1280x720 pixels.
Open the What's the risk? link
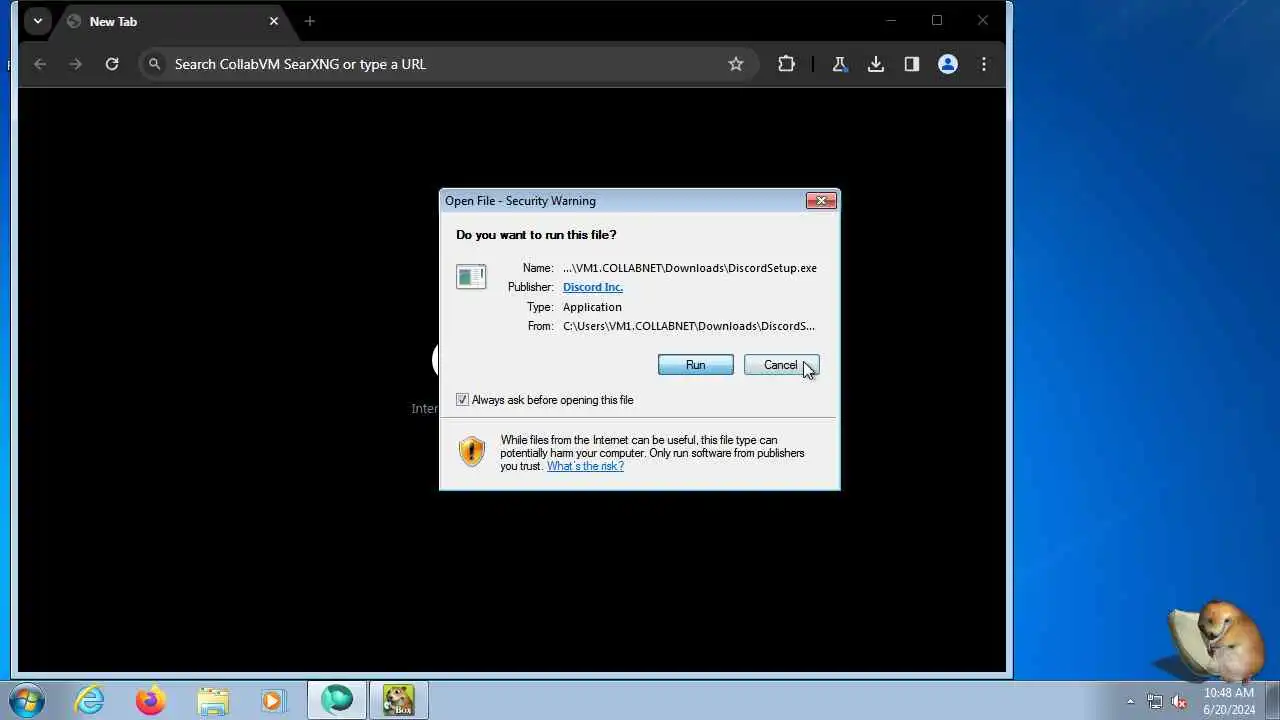coord(585,466)
